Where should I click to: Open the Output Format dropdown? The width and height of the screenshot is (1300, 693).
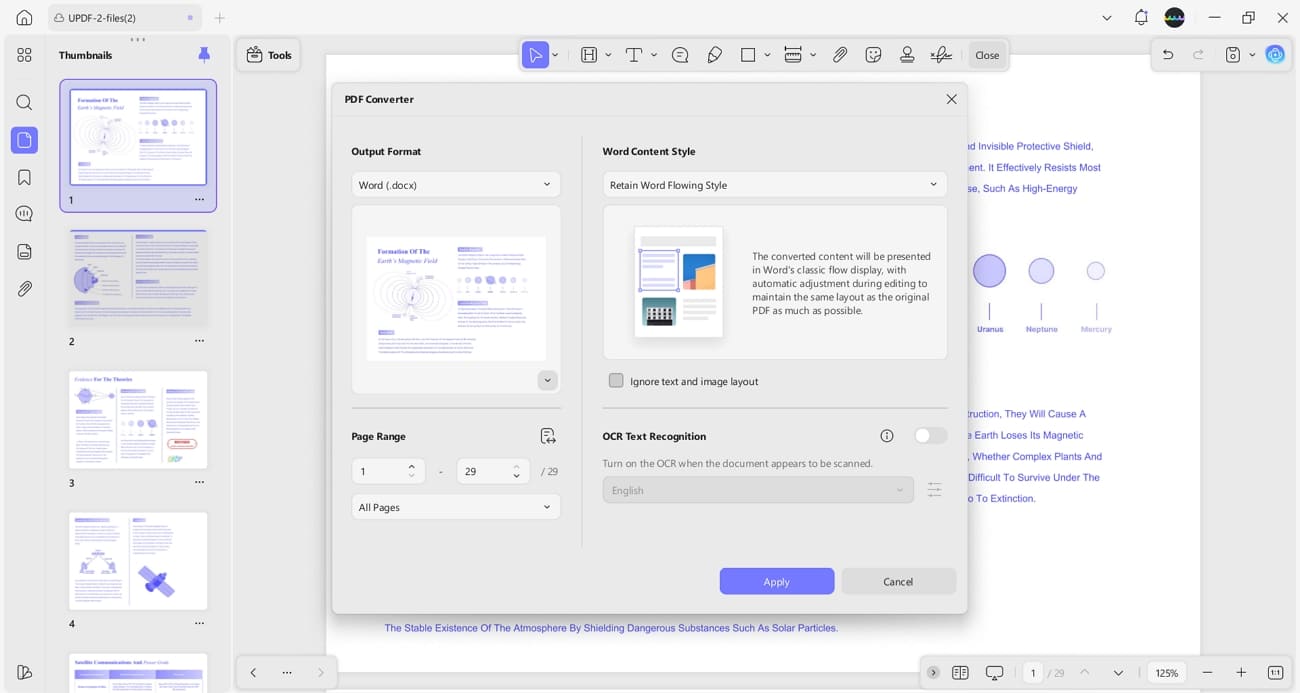click(x=455, y=184)
